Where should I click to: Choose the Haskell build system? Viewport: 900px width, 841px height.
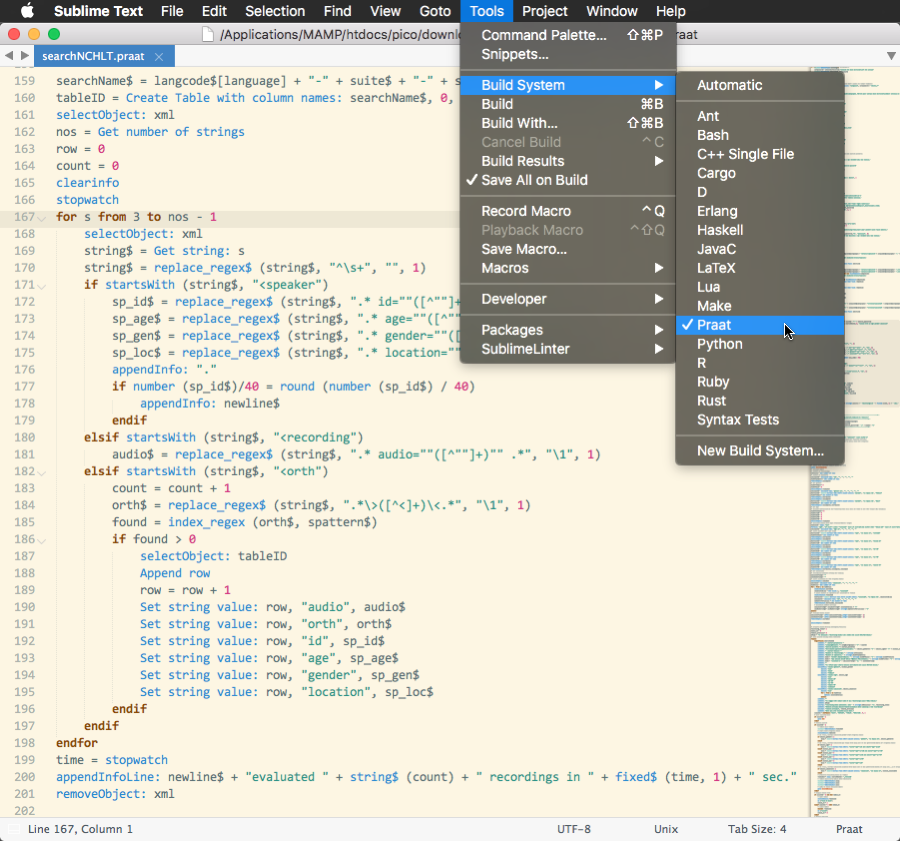[760, 230]
